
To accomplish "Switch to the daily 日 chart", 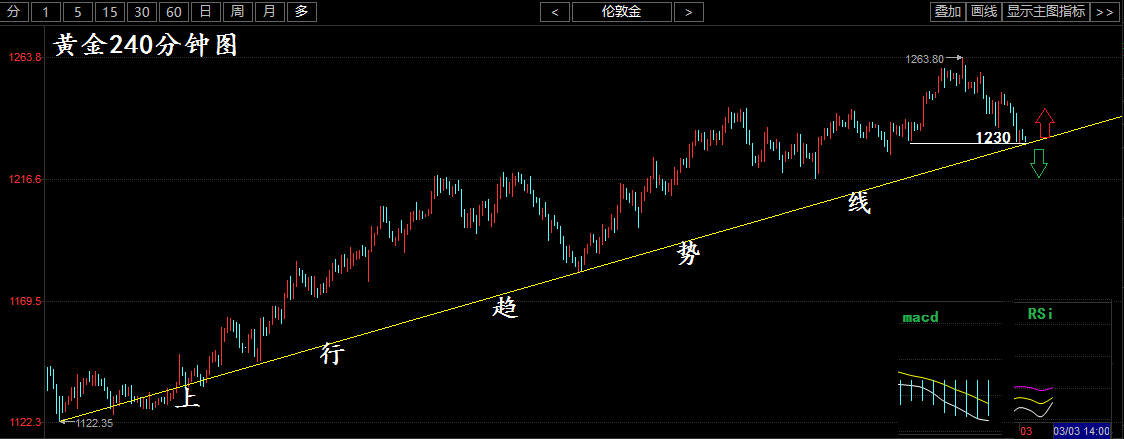I will pos(205,12).
